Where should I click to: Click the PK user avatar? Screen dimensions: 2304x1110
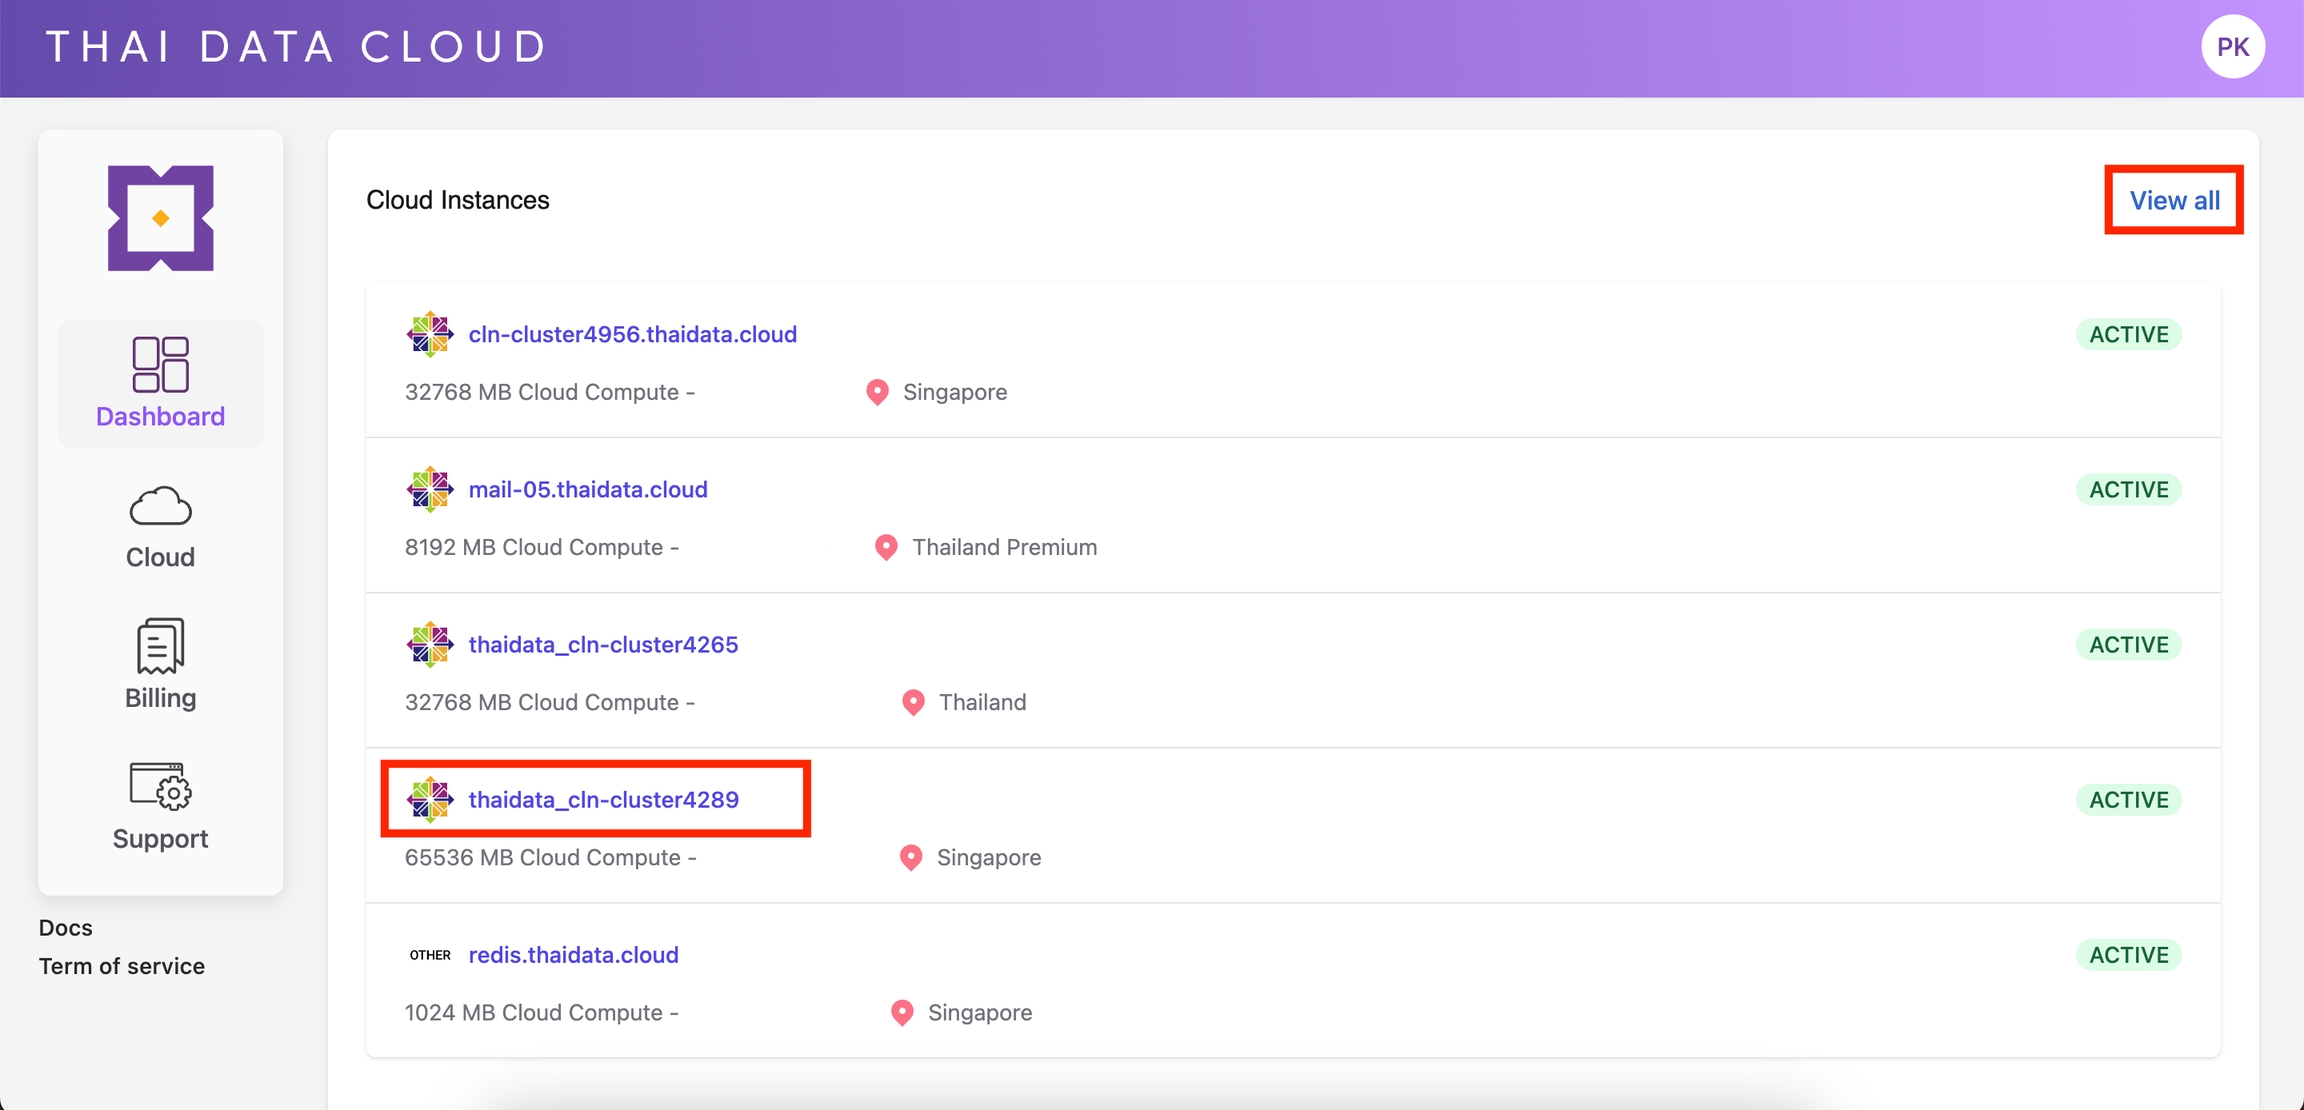[2232, 47]
